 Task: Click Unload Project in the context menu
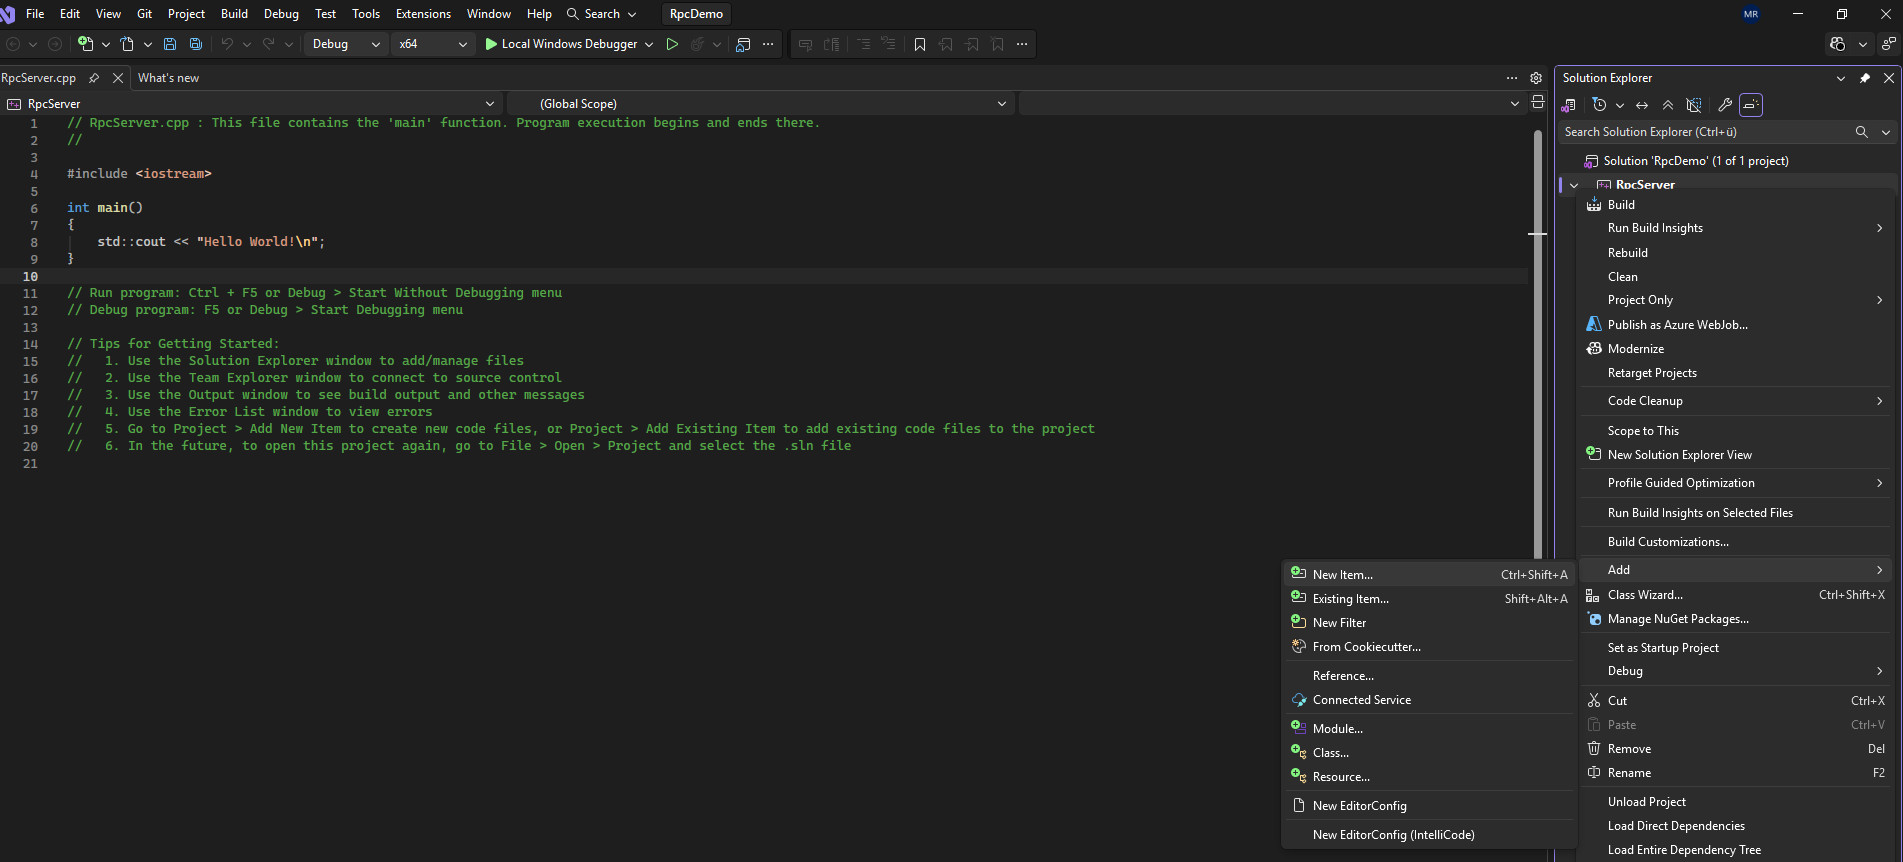pyautogui.click(x=1737, y=802)
